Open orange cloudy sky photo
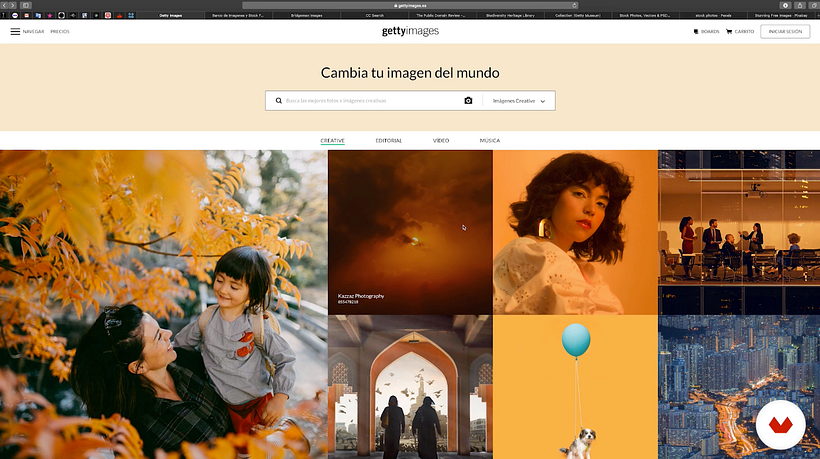The image size is (820, 459). [x=410, y=232]
